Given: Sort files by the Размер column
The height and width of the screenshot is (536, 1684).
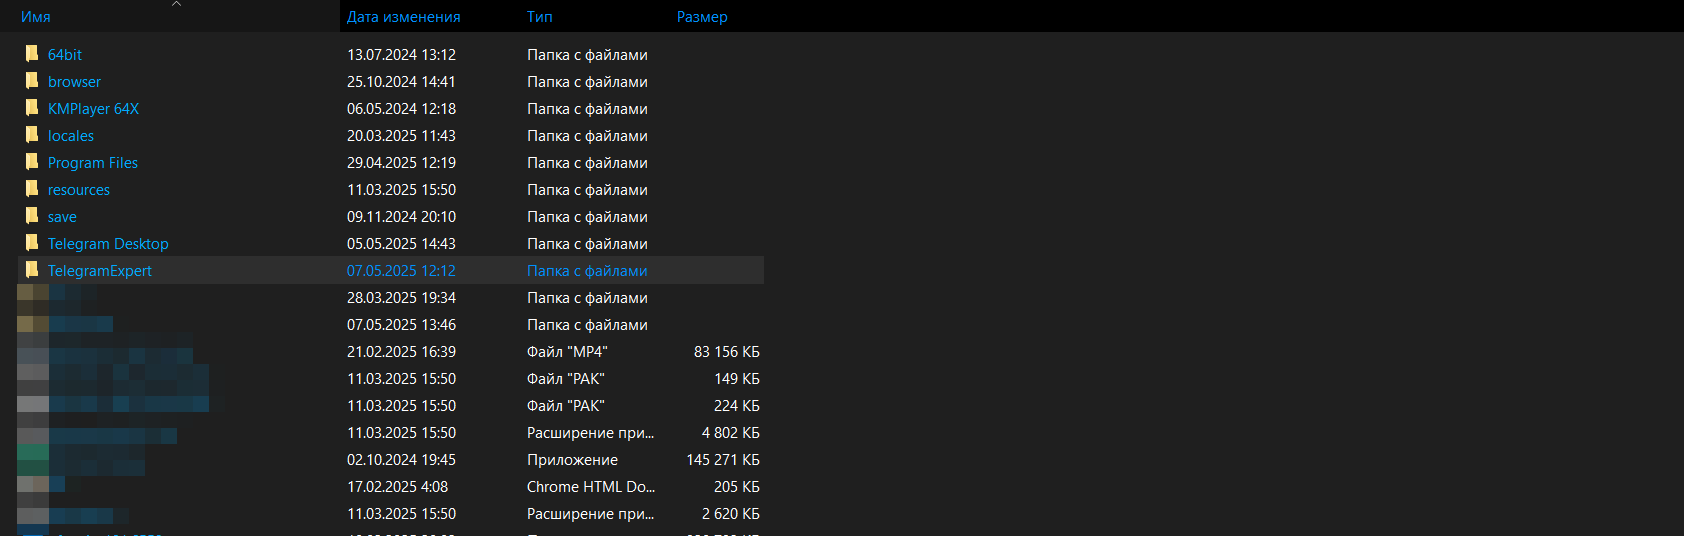Looking at the screenshot, I should [x=702, y=17].
